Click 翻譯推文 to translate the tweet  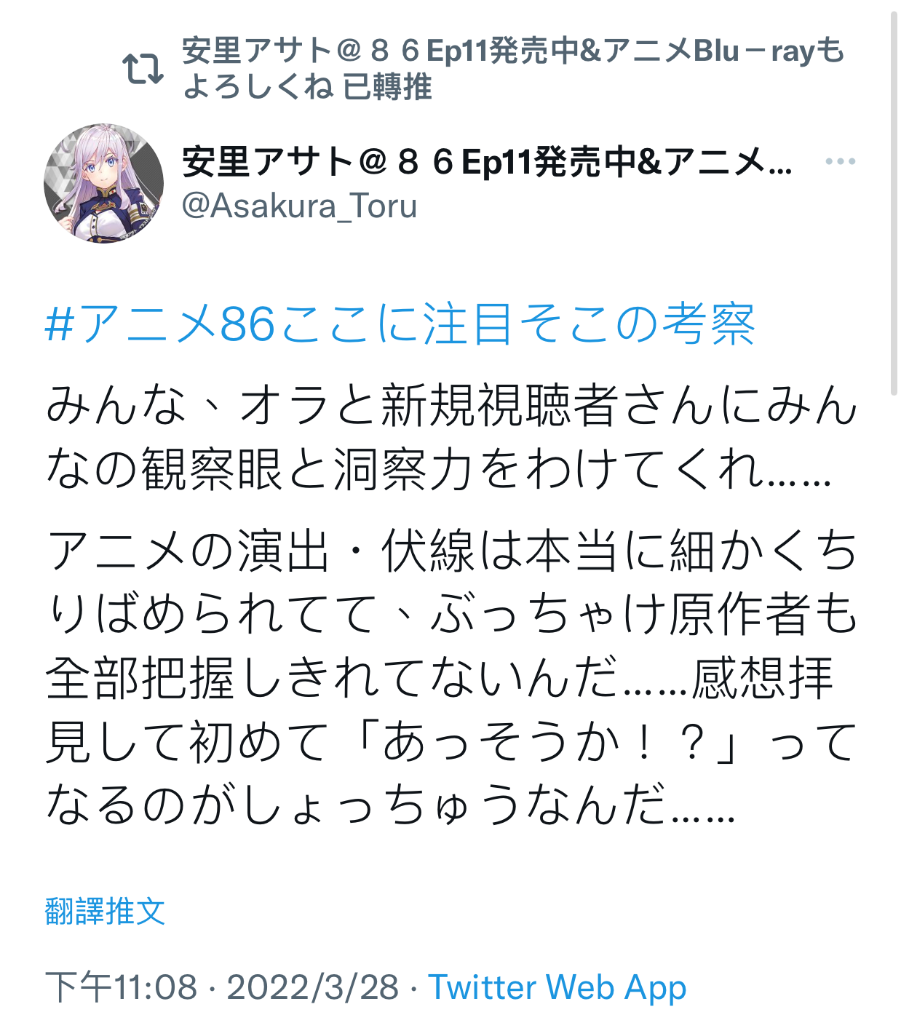105,911
